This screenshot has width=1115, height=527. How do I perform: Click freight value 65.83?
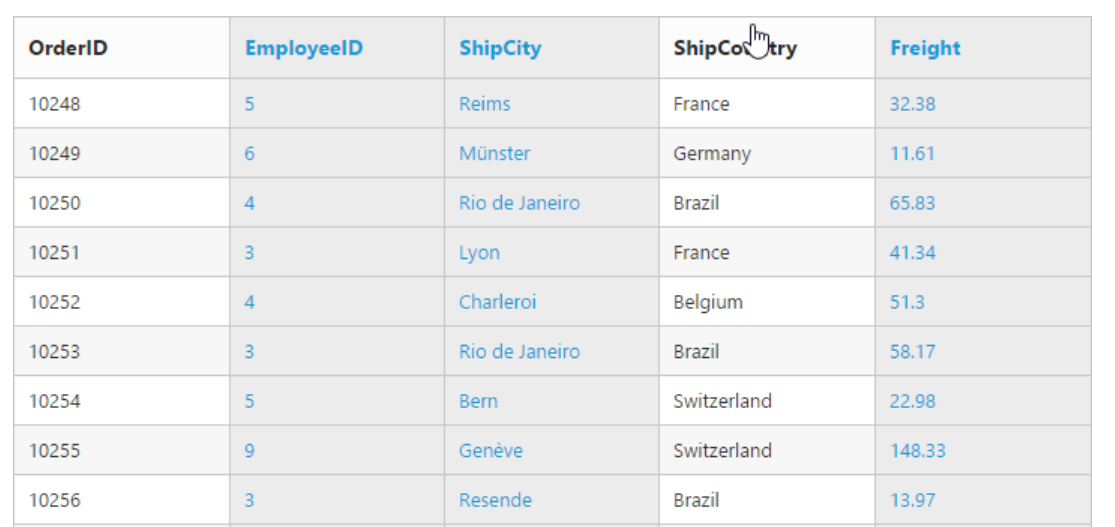pyautogui.click(x=912, y=203)
